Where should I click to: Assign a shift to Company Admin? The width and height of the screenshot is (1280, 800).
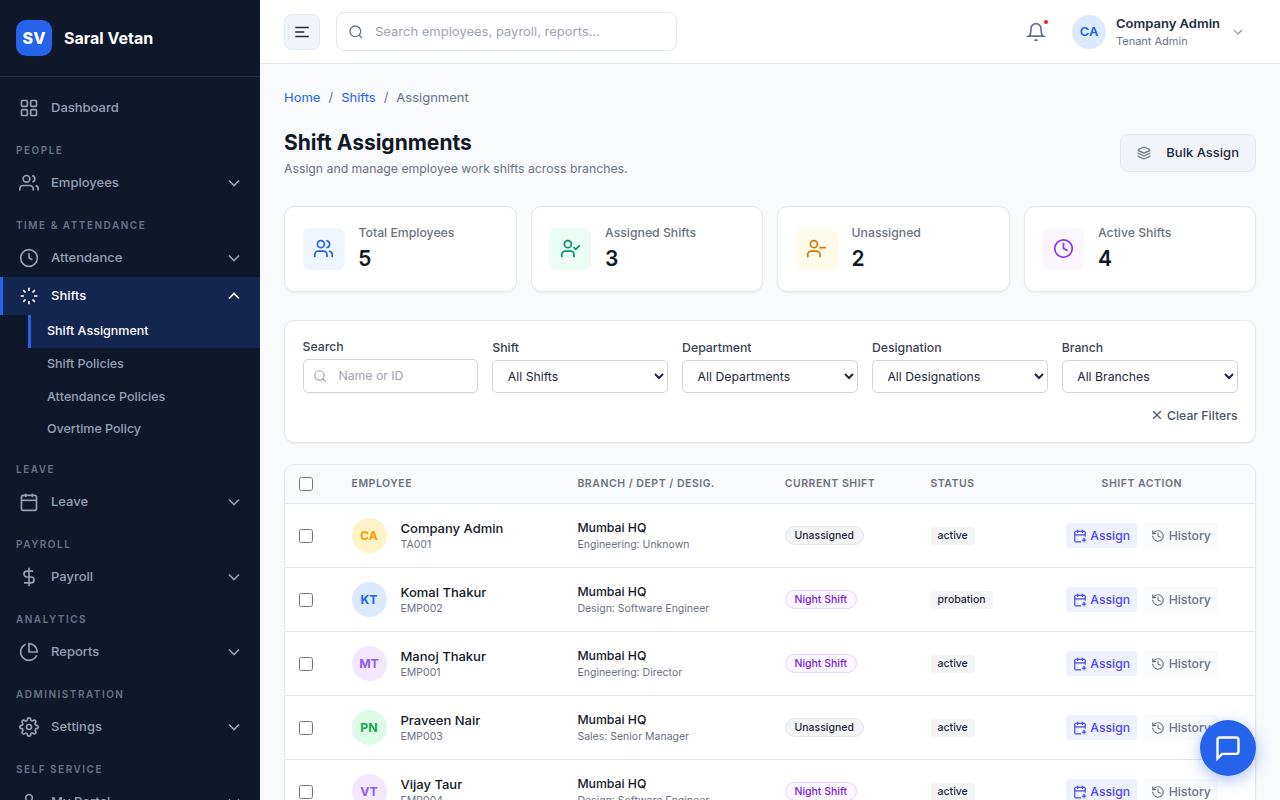point(1101,536)
